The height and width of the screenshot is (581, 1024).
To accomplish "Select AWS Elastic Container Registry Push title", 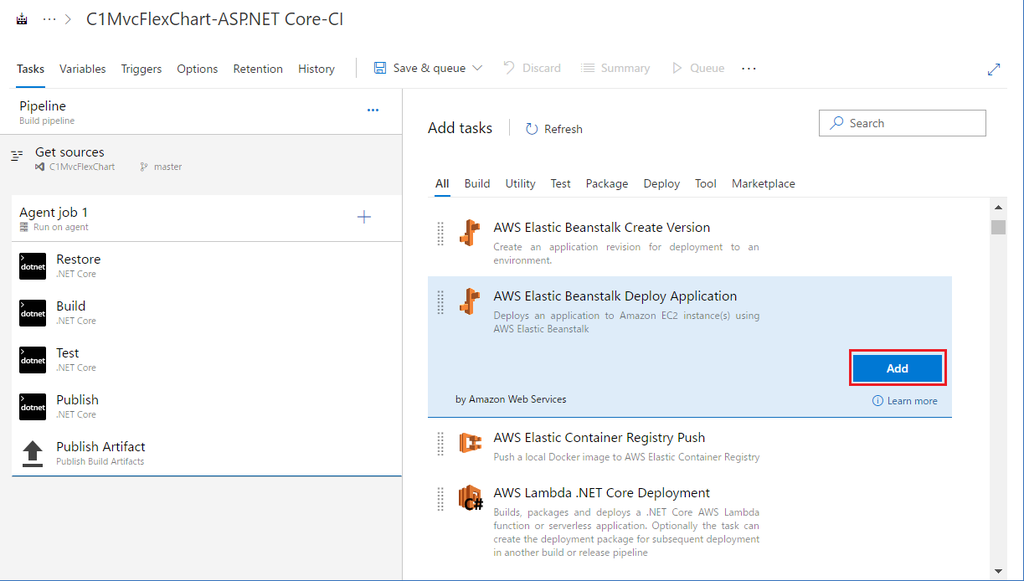I will click(x=599, y=437).
